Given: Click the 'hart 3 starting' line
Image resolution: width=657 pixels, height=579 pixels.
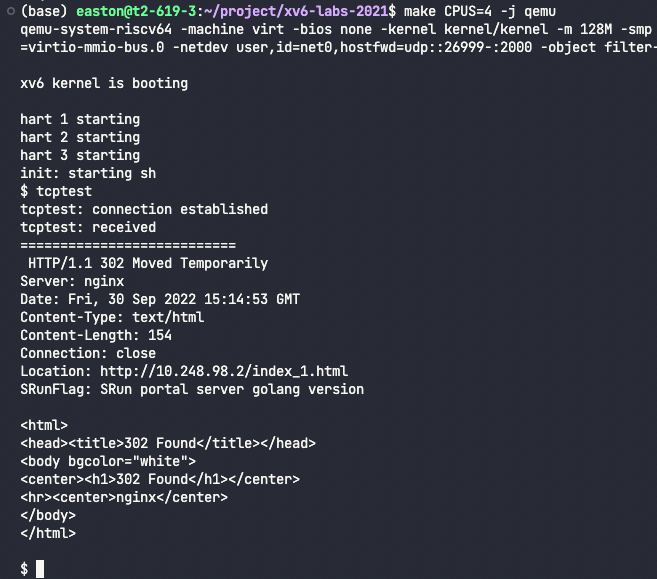Looking at the screenshot, I should [80, 155].
